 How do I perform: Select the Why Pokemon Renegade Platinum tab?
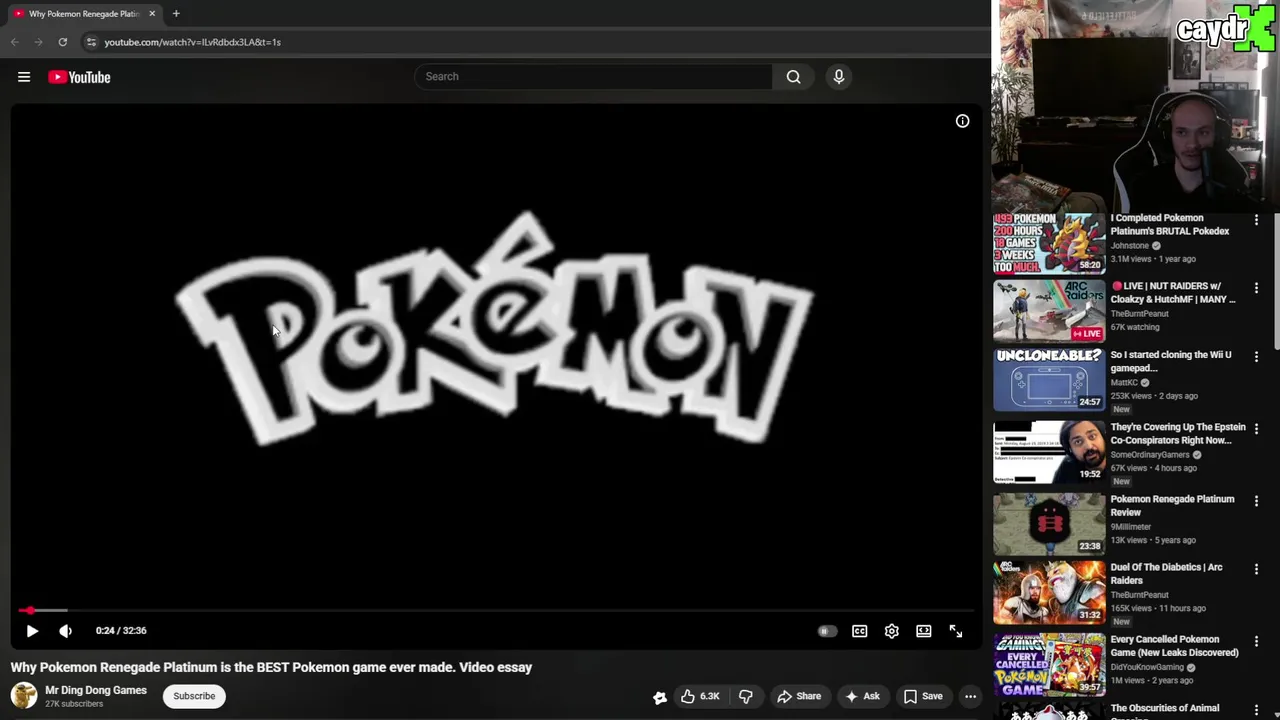(x=84, y=14)
